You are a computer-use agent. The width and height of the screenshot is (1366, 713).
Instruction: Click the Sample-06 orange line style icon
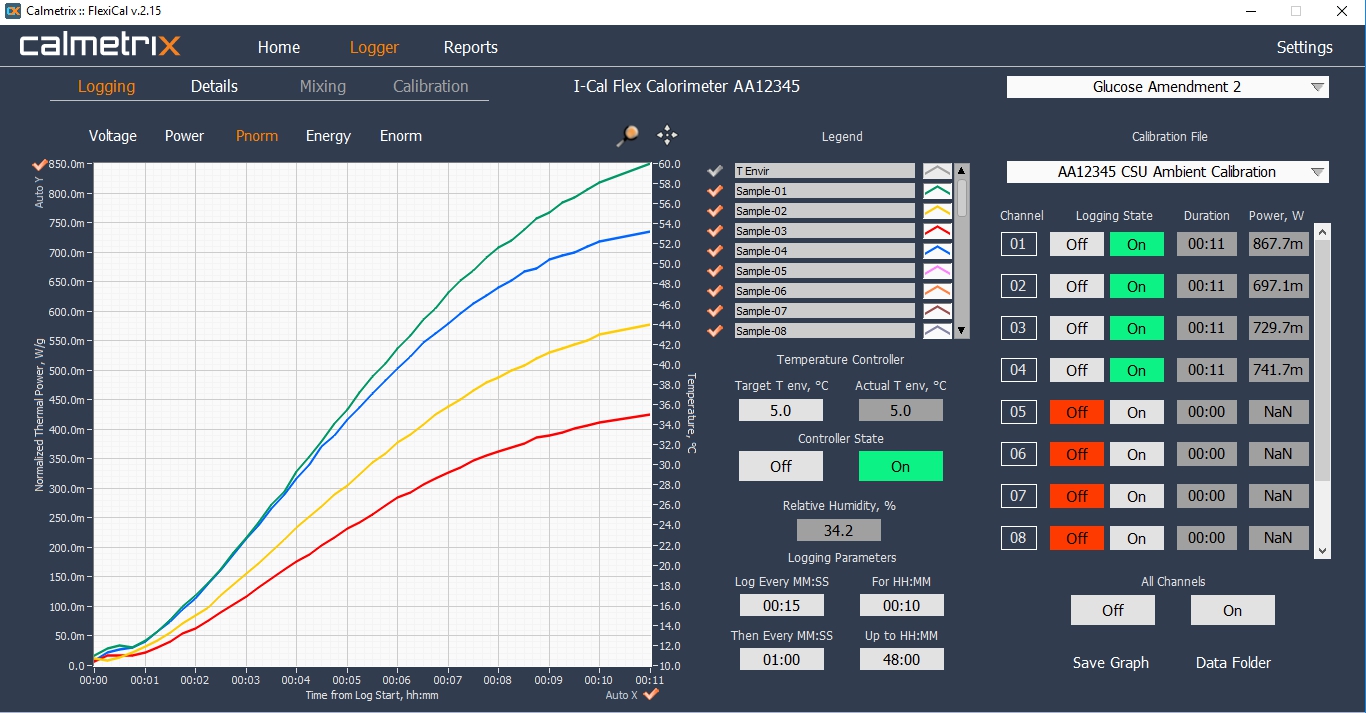(x=937, y=291)
